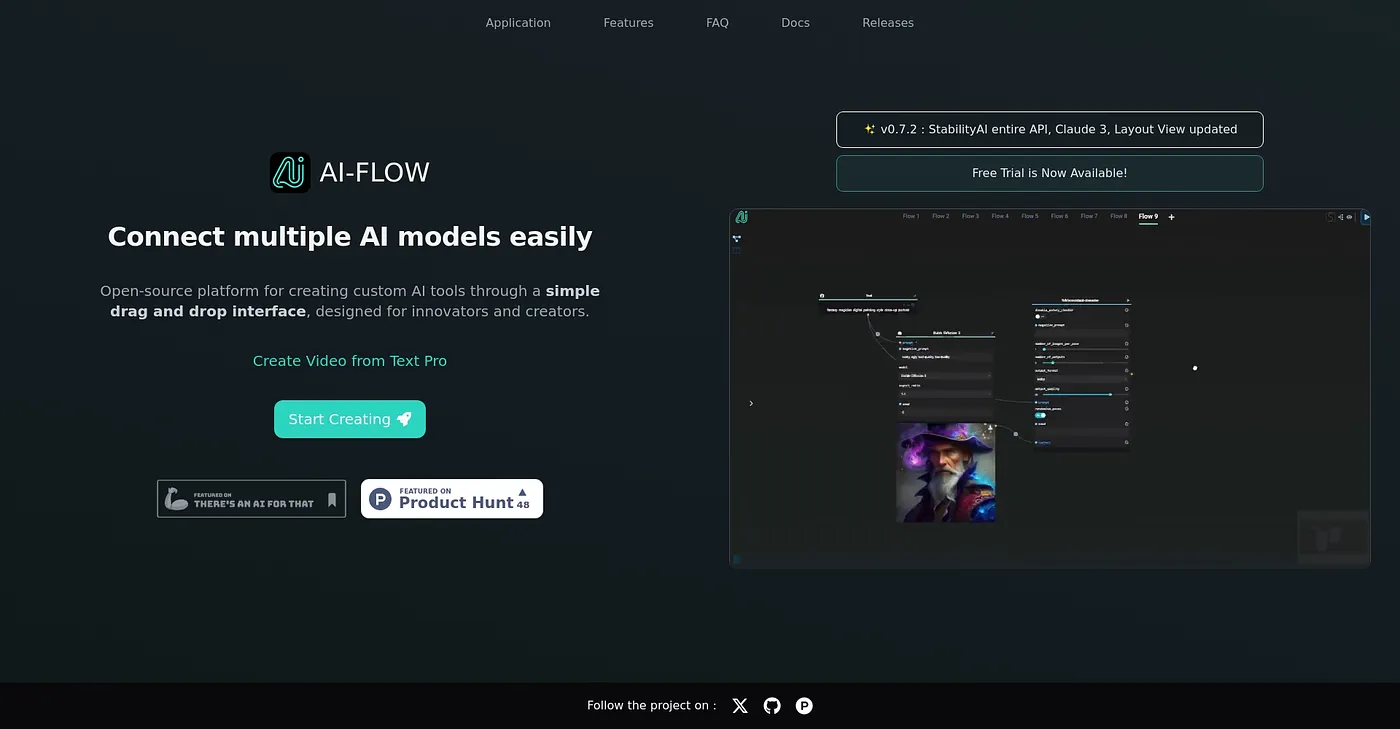Open X (Twitter) profile in footer
Image resolution: width=1400 pixels, height=729 pixels.
tap(740, 706)
